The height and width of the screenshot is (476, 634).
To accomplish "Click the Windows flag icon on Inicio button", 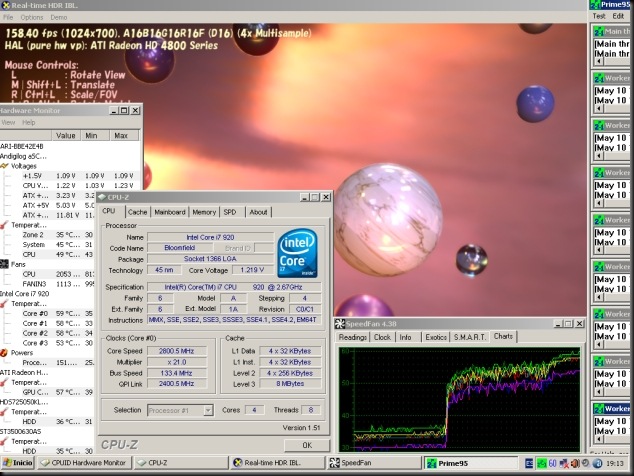I will click(8, 464).
